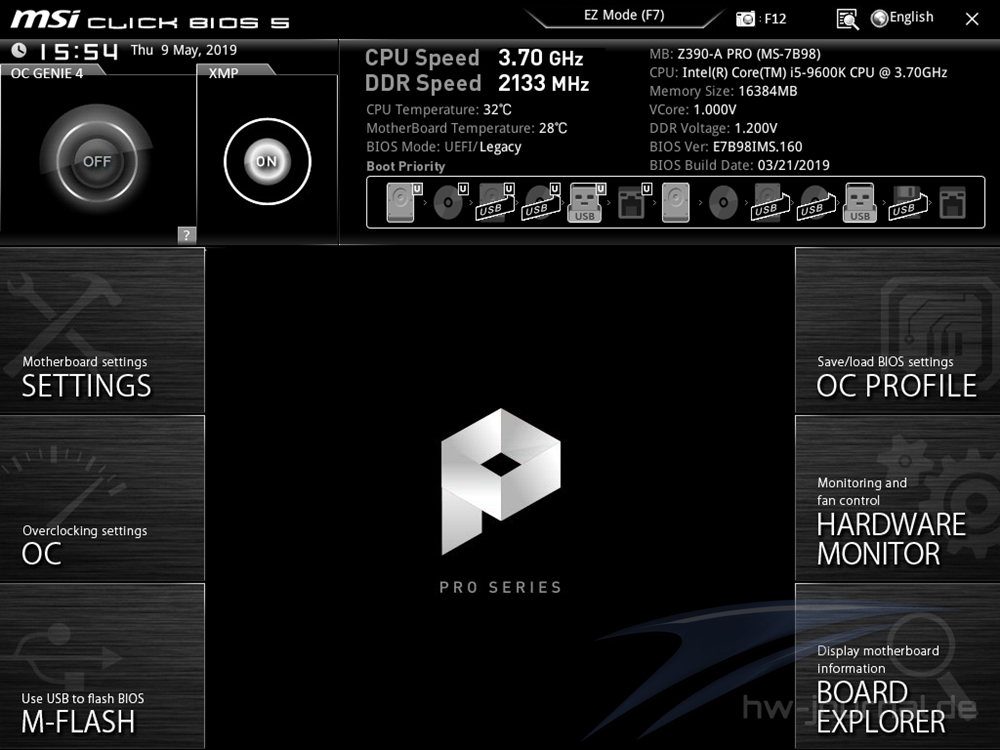Open BOARD EXPLORER motherboard information
Viewport: 1000px width, 750px height.
point(897,666)
